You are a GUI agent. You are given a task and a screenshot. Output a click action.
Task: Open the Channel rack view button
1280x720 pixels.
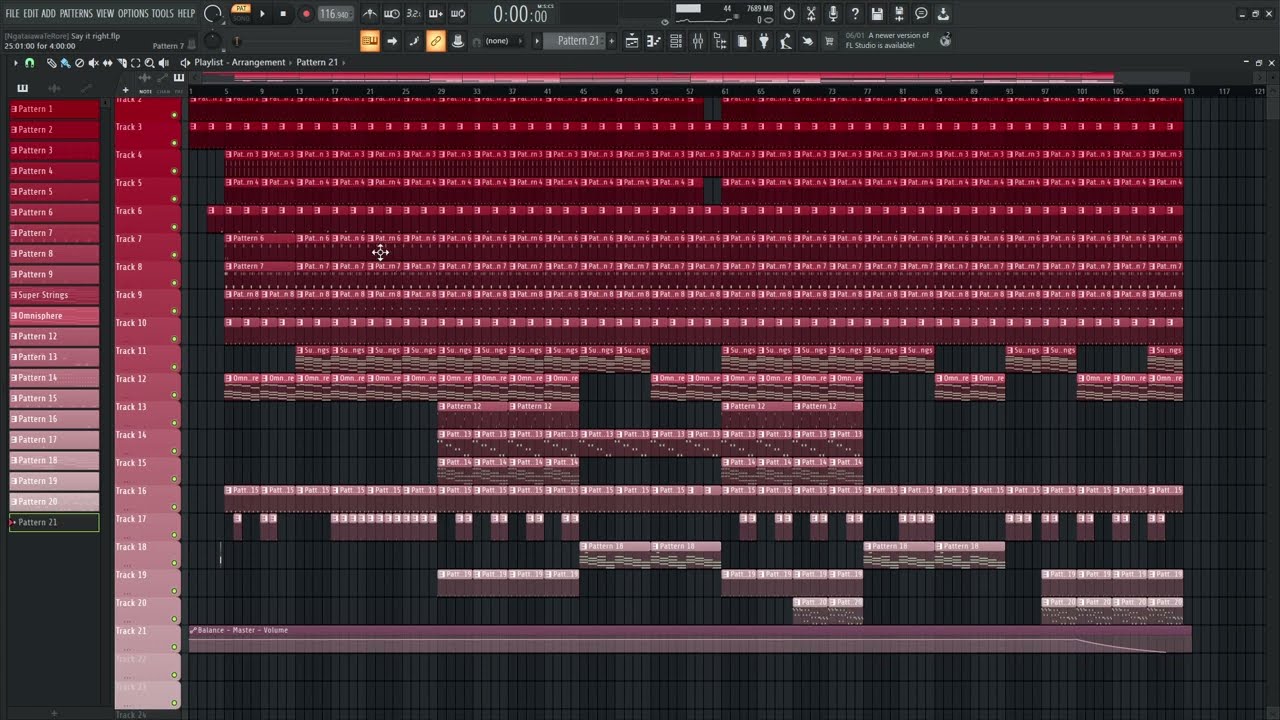(676, 41)
